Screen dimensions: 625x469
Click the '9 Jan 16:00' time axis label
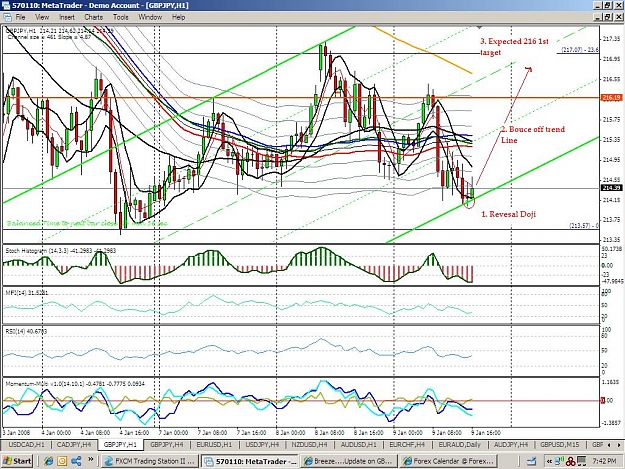[x=485, y=433]
